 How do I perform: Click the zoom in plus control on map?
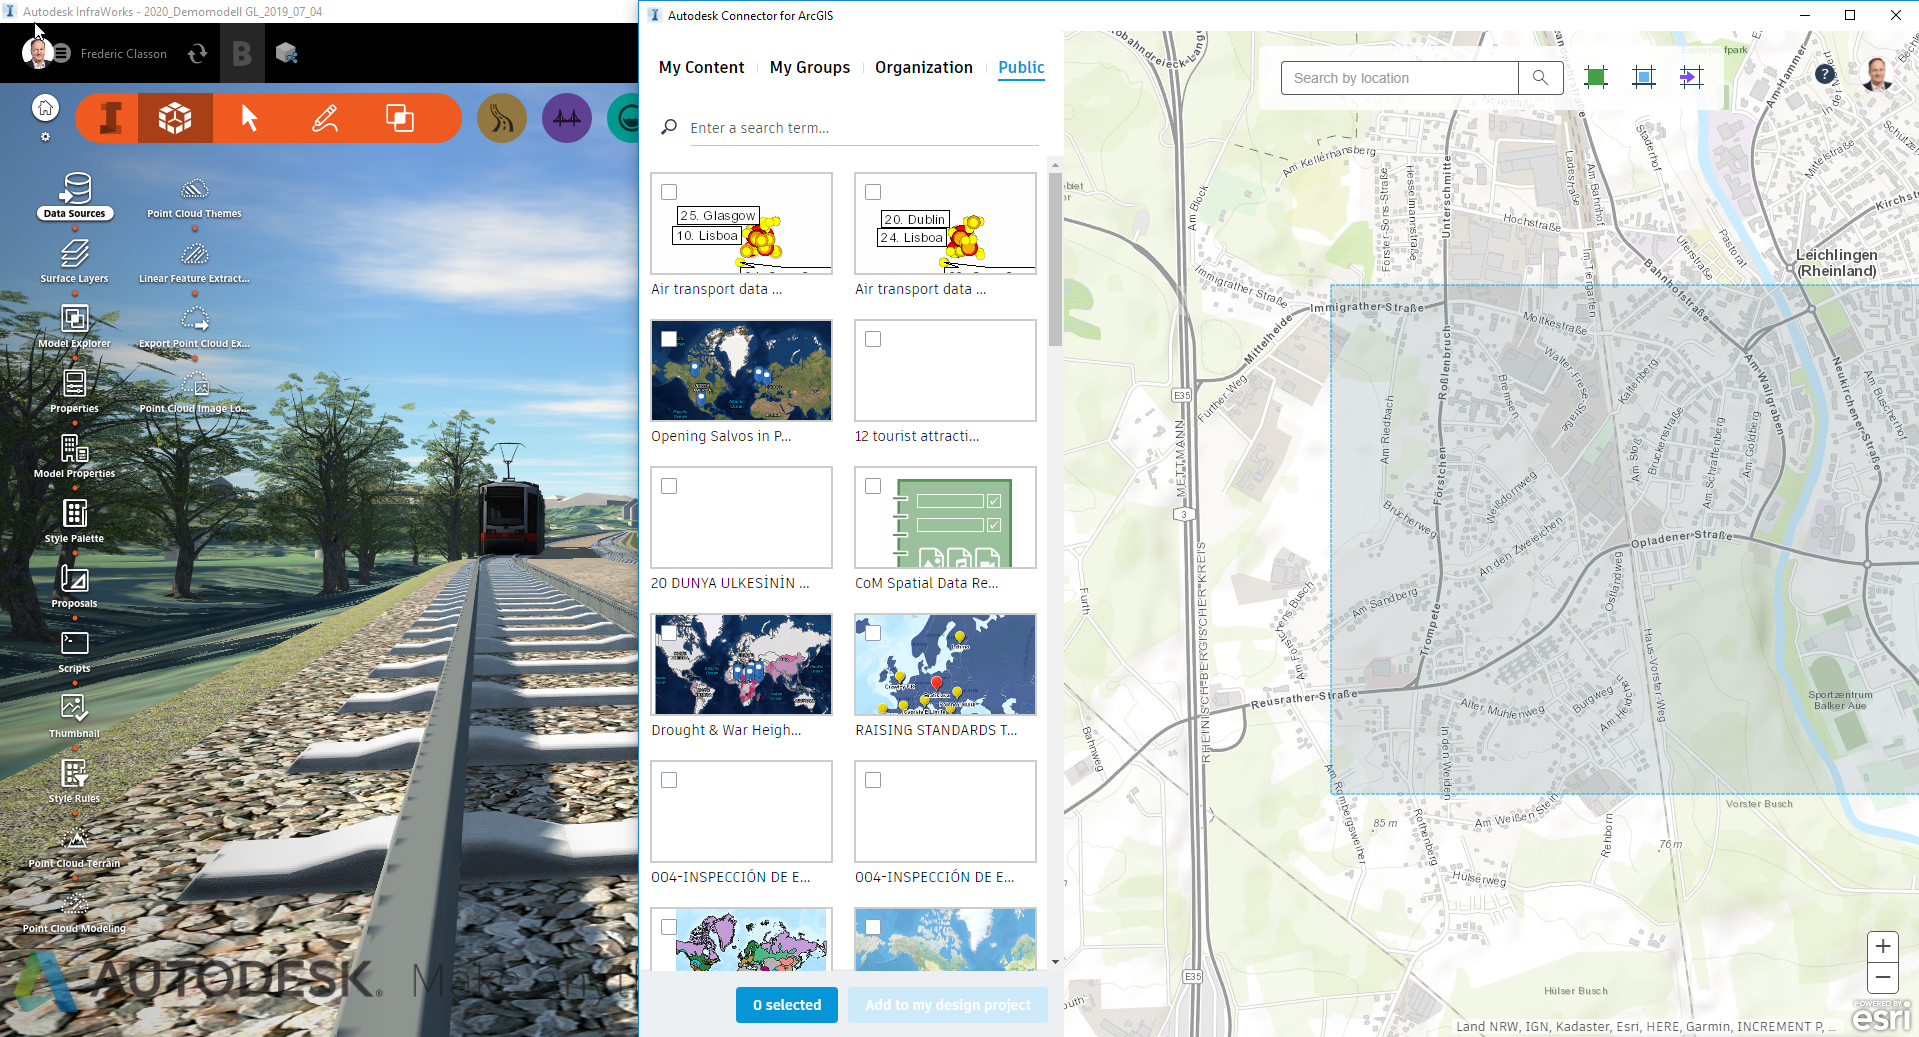tap(1882, 947)
